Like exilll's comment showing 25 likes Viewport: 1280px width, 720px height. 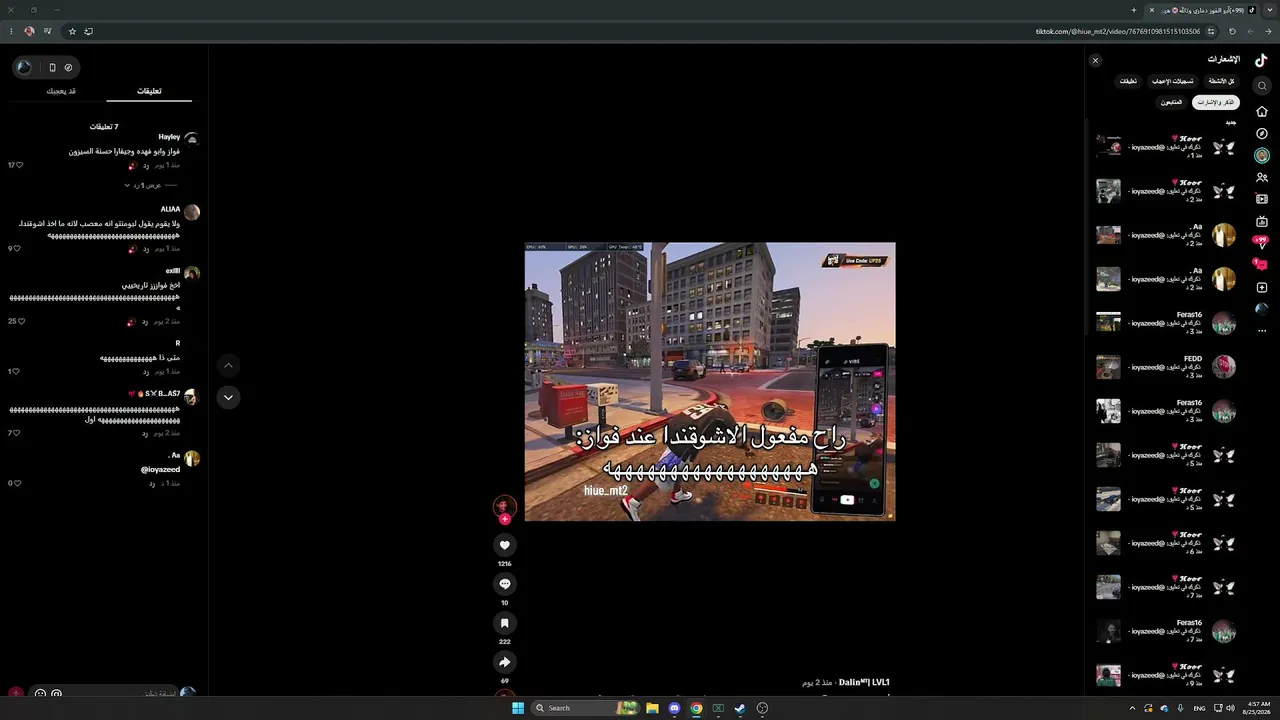coord(21,322)
